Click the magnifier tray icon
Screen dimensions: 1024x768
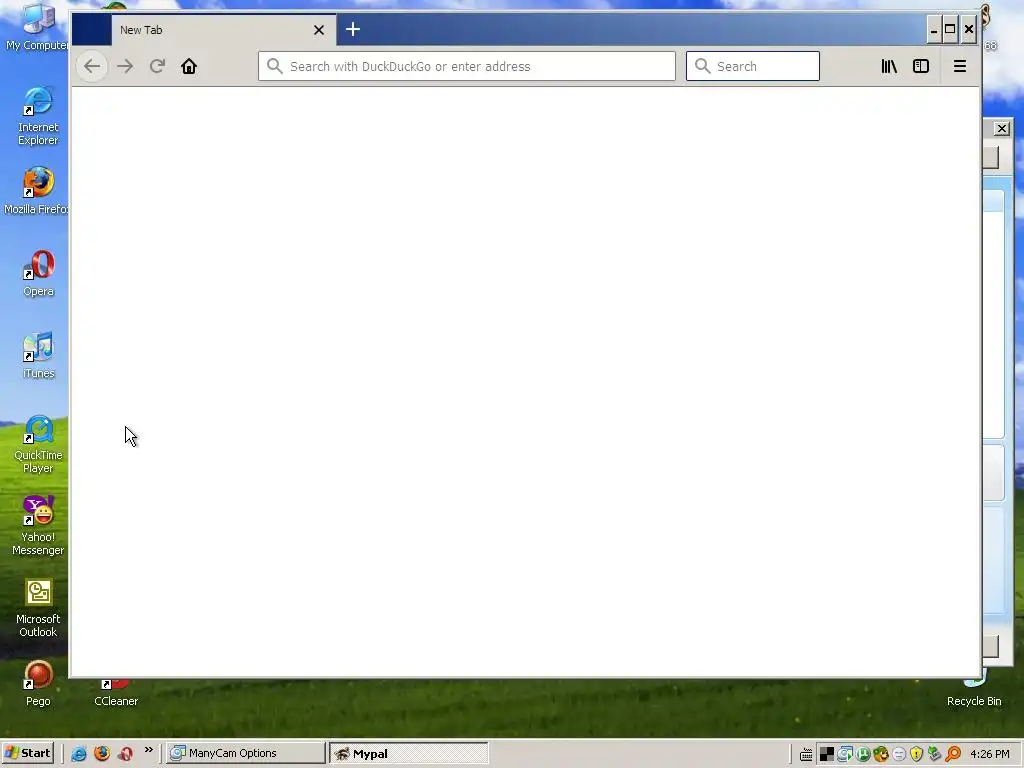953,754
